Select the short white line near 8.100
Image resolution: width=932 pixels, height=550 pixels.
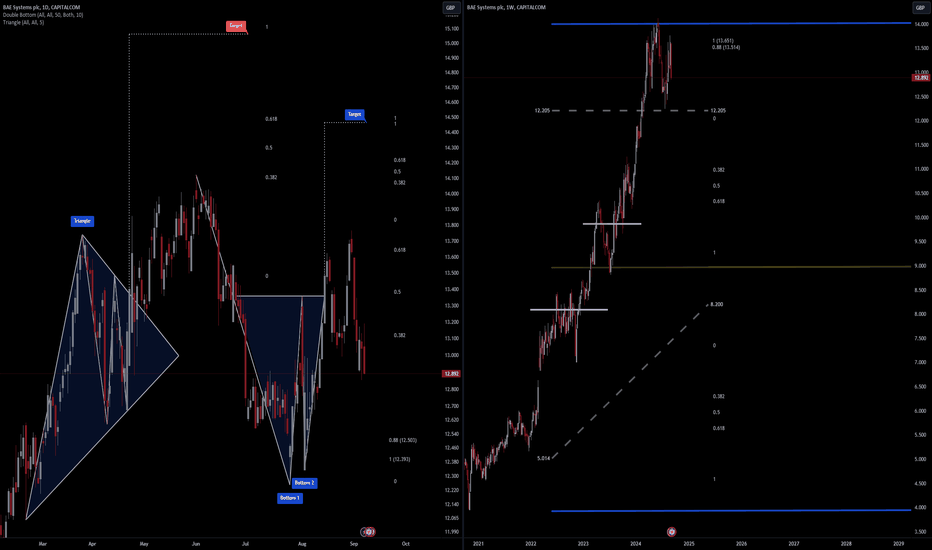click(x=569, y=310)
